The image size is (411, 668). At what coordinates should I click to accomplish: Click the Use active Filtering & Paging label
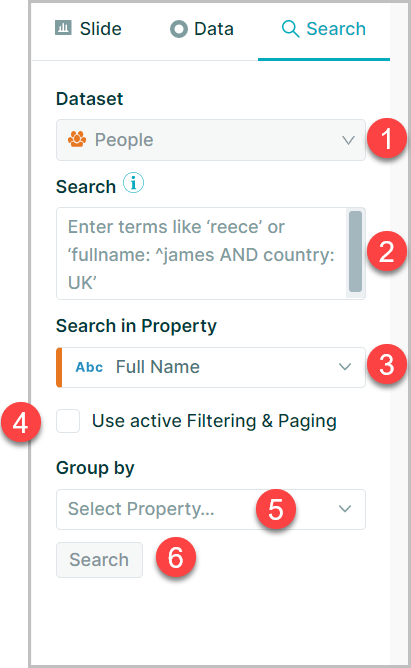click(x=214, y=421)
